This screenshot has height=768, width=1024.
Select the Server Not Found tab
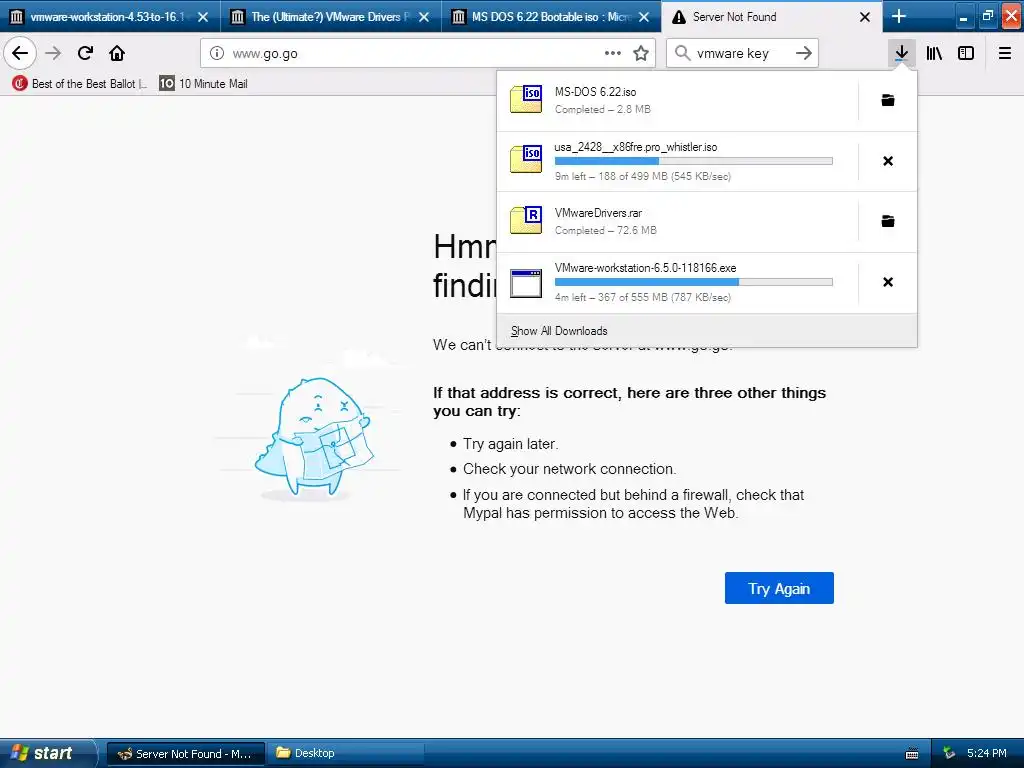(771, 16)
